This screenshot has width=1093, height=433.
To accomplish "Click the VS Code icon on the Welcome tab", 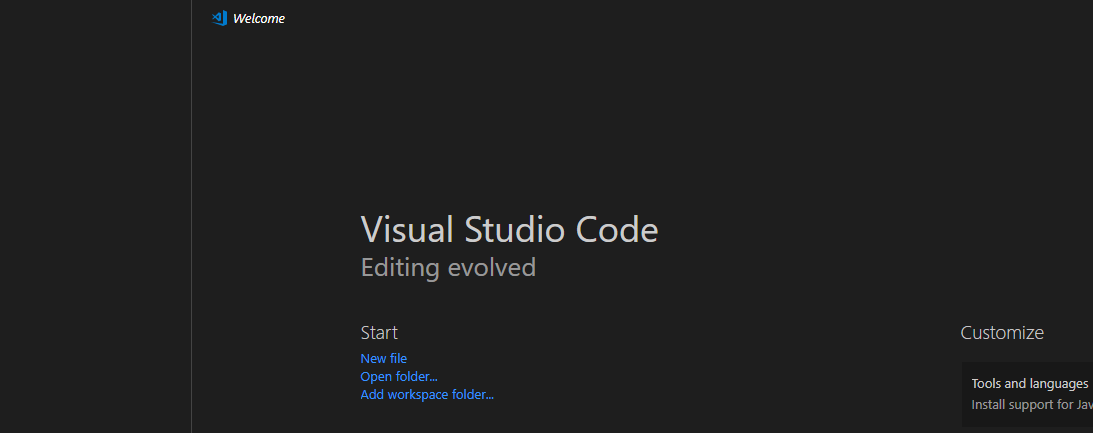I will [219, 19].
